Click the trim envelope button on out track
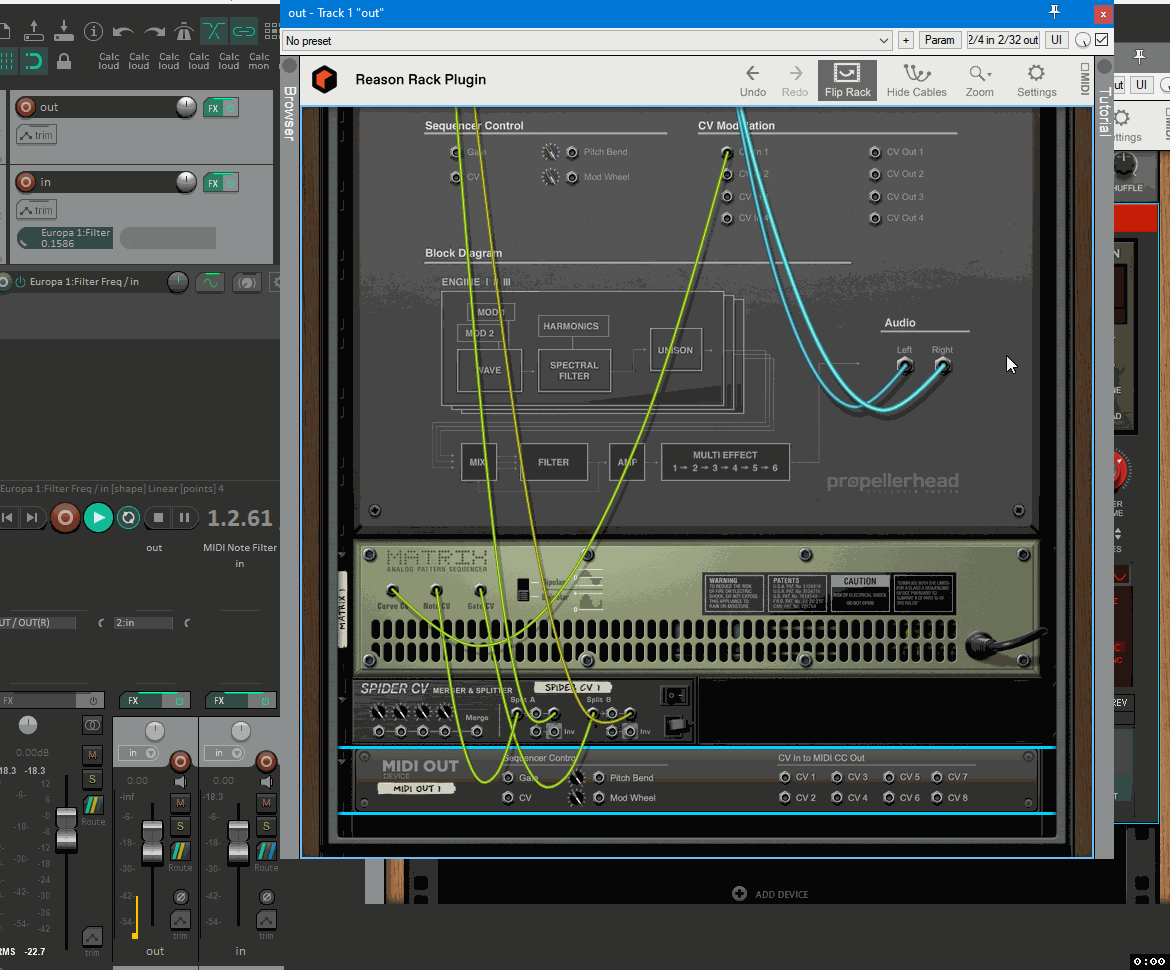 pos(37,135)
